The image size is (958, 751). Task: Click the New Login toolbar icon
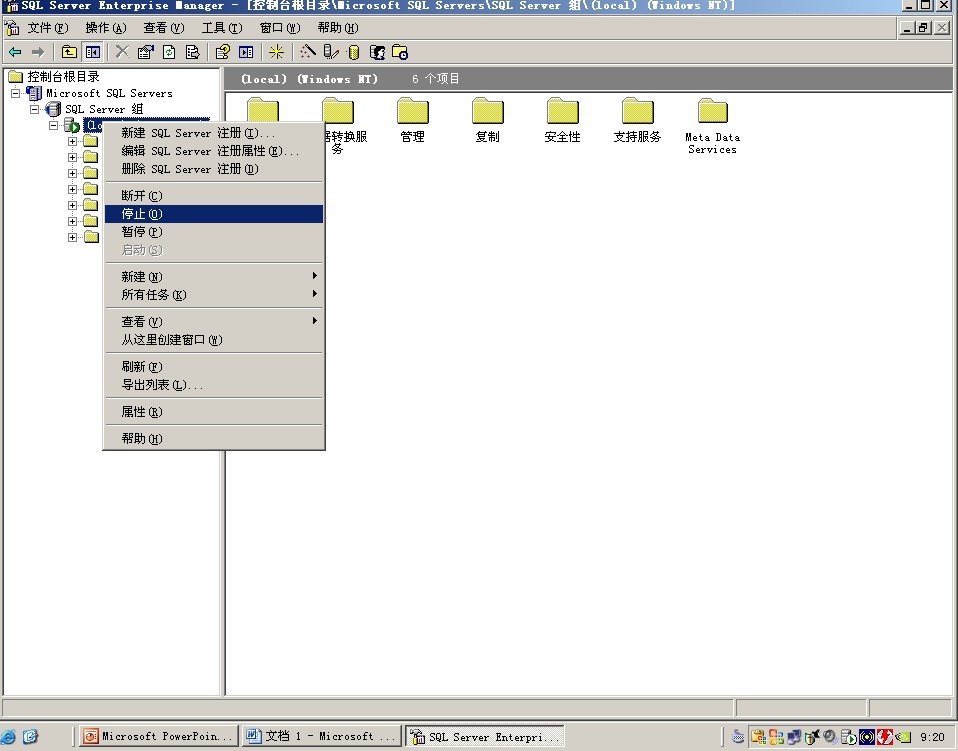click(377, 53)
